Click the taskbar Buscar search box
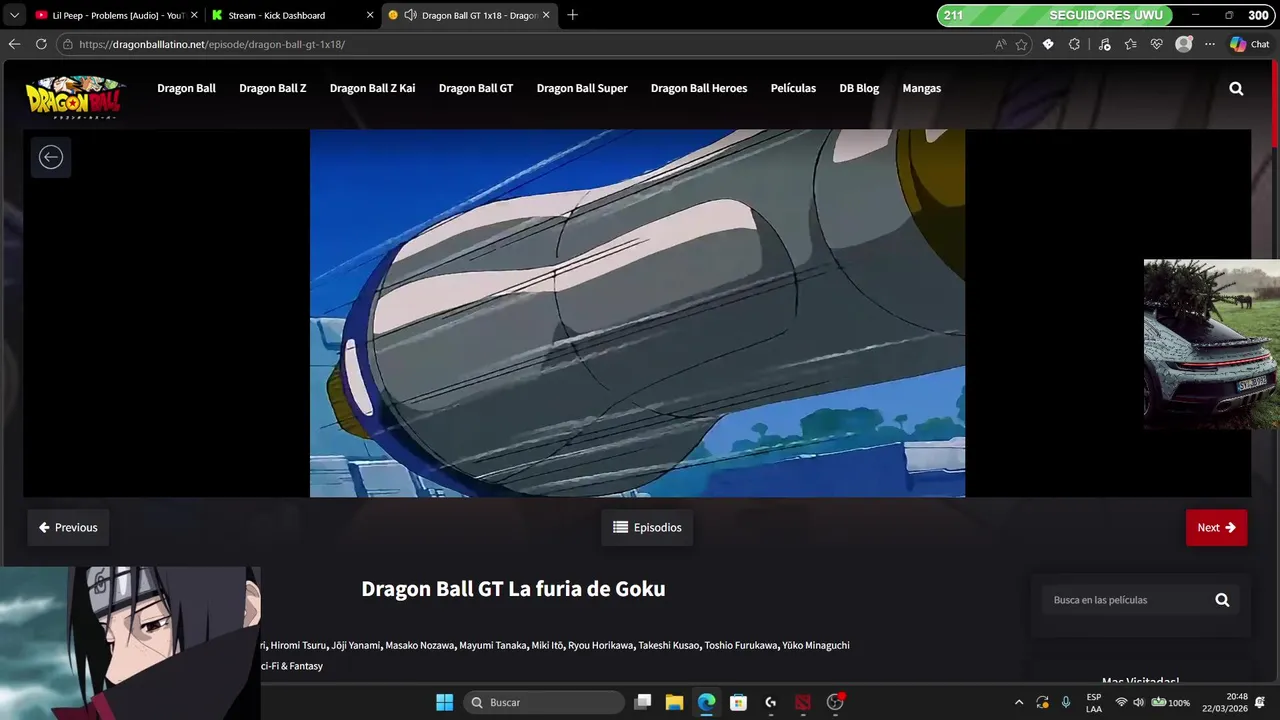This screenshot has height=720, width=1280. point(544,702)
